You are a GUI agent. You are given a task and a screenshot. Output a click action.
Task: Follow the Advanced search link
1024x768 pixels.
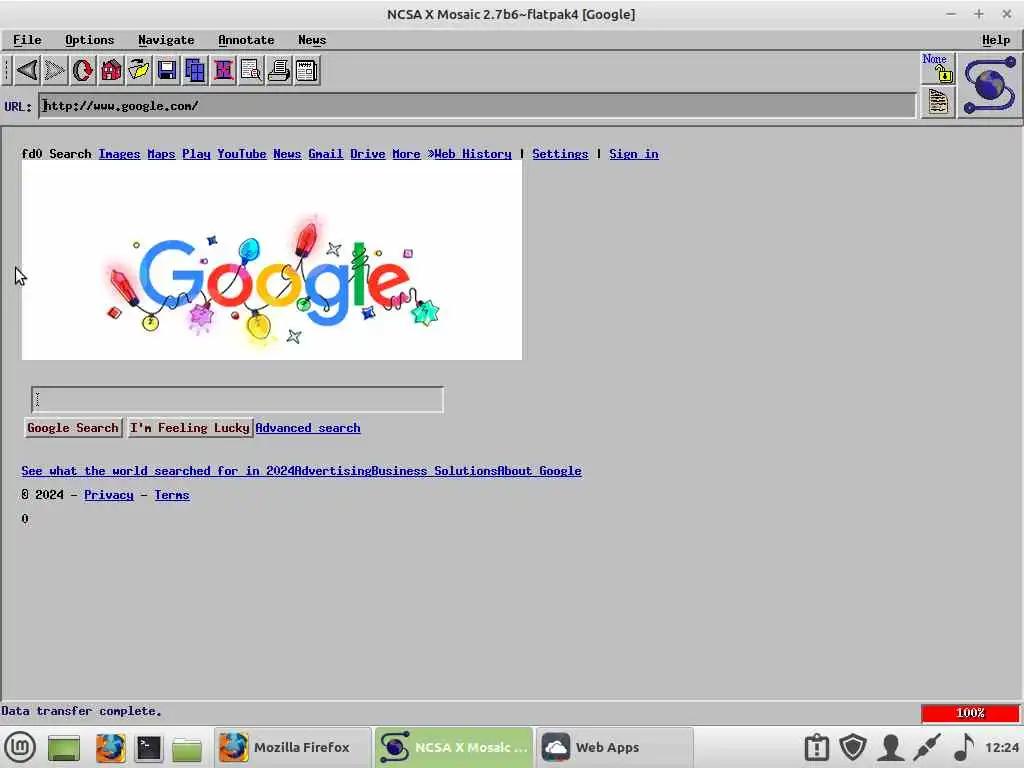(308, 428)
